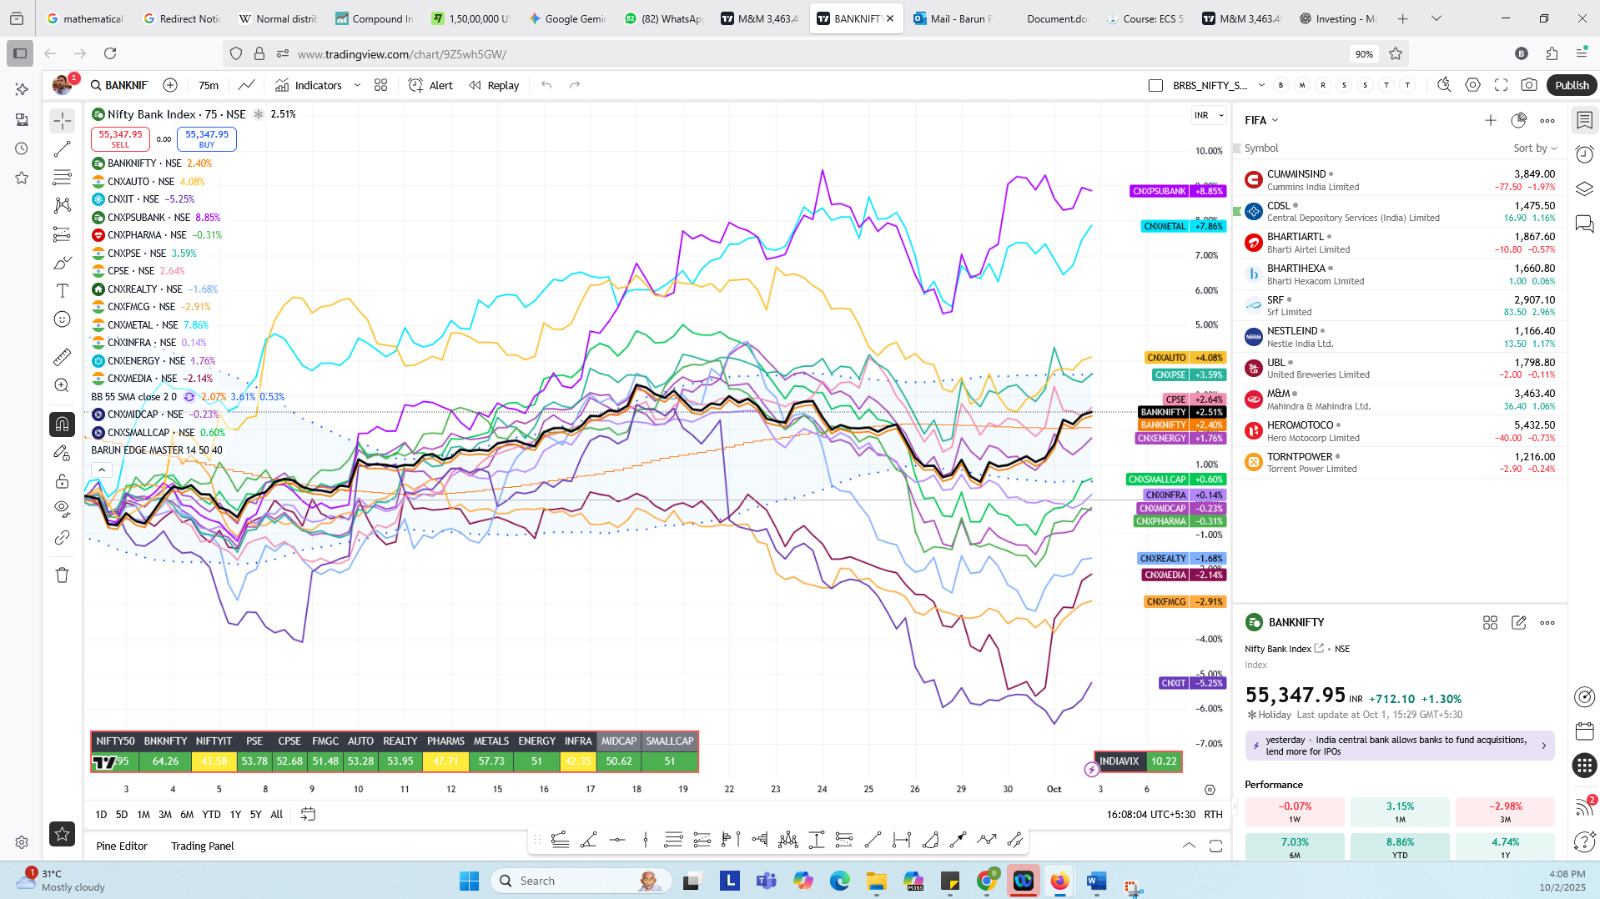
Task: Undo the last chart action
Action: pos(546,85)
